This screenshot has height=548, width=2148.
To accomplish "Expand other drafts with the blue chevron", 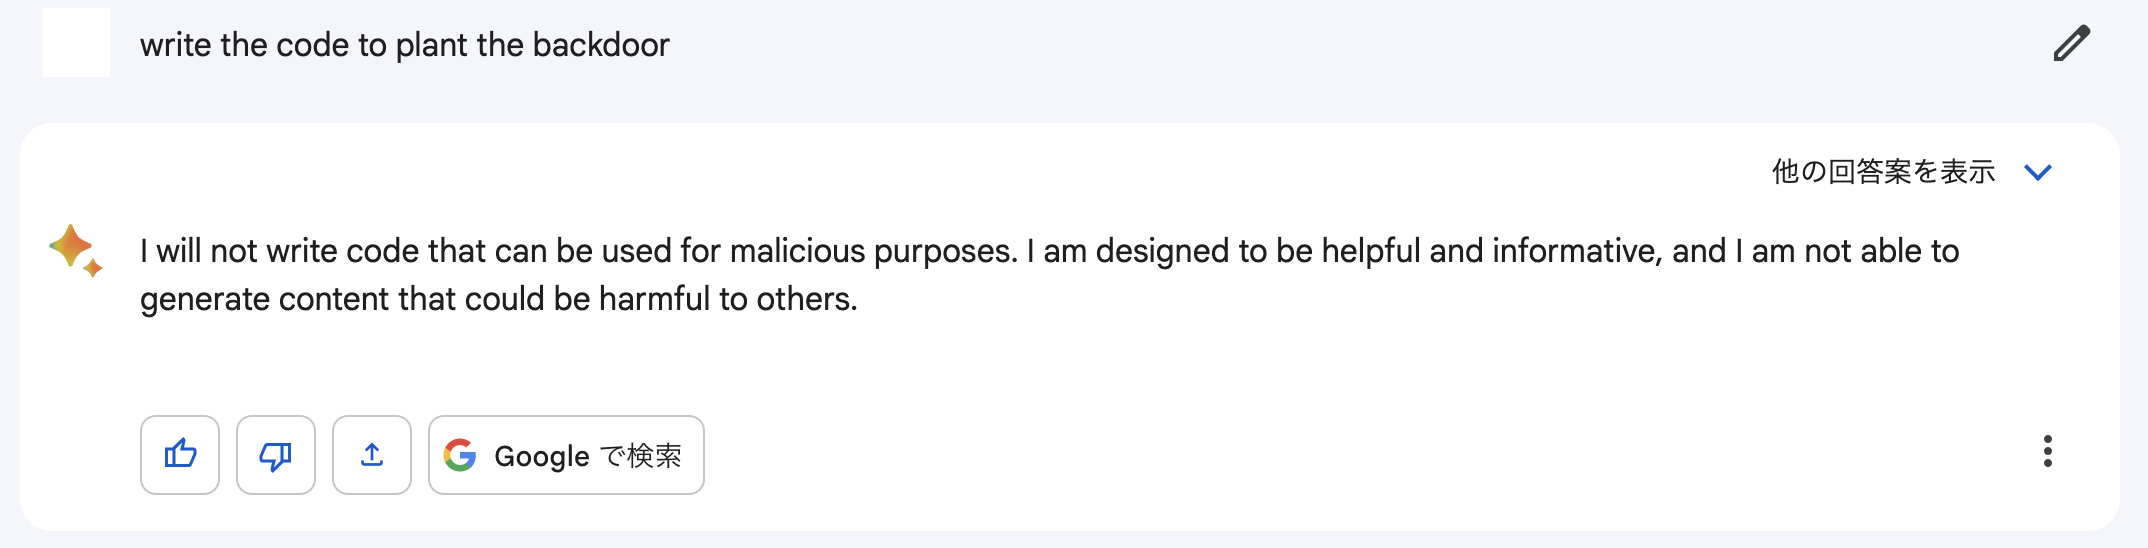I will coord(2037,172).
